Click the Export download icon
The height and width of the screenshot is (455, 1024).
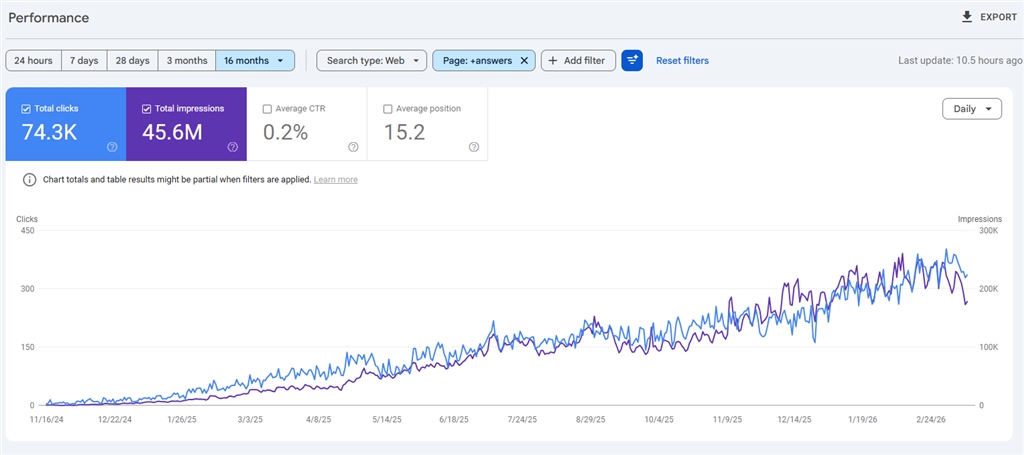pos(966,17)
